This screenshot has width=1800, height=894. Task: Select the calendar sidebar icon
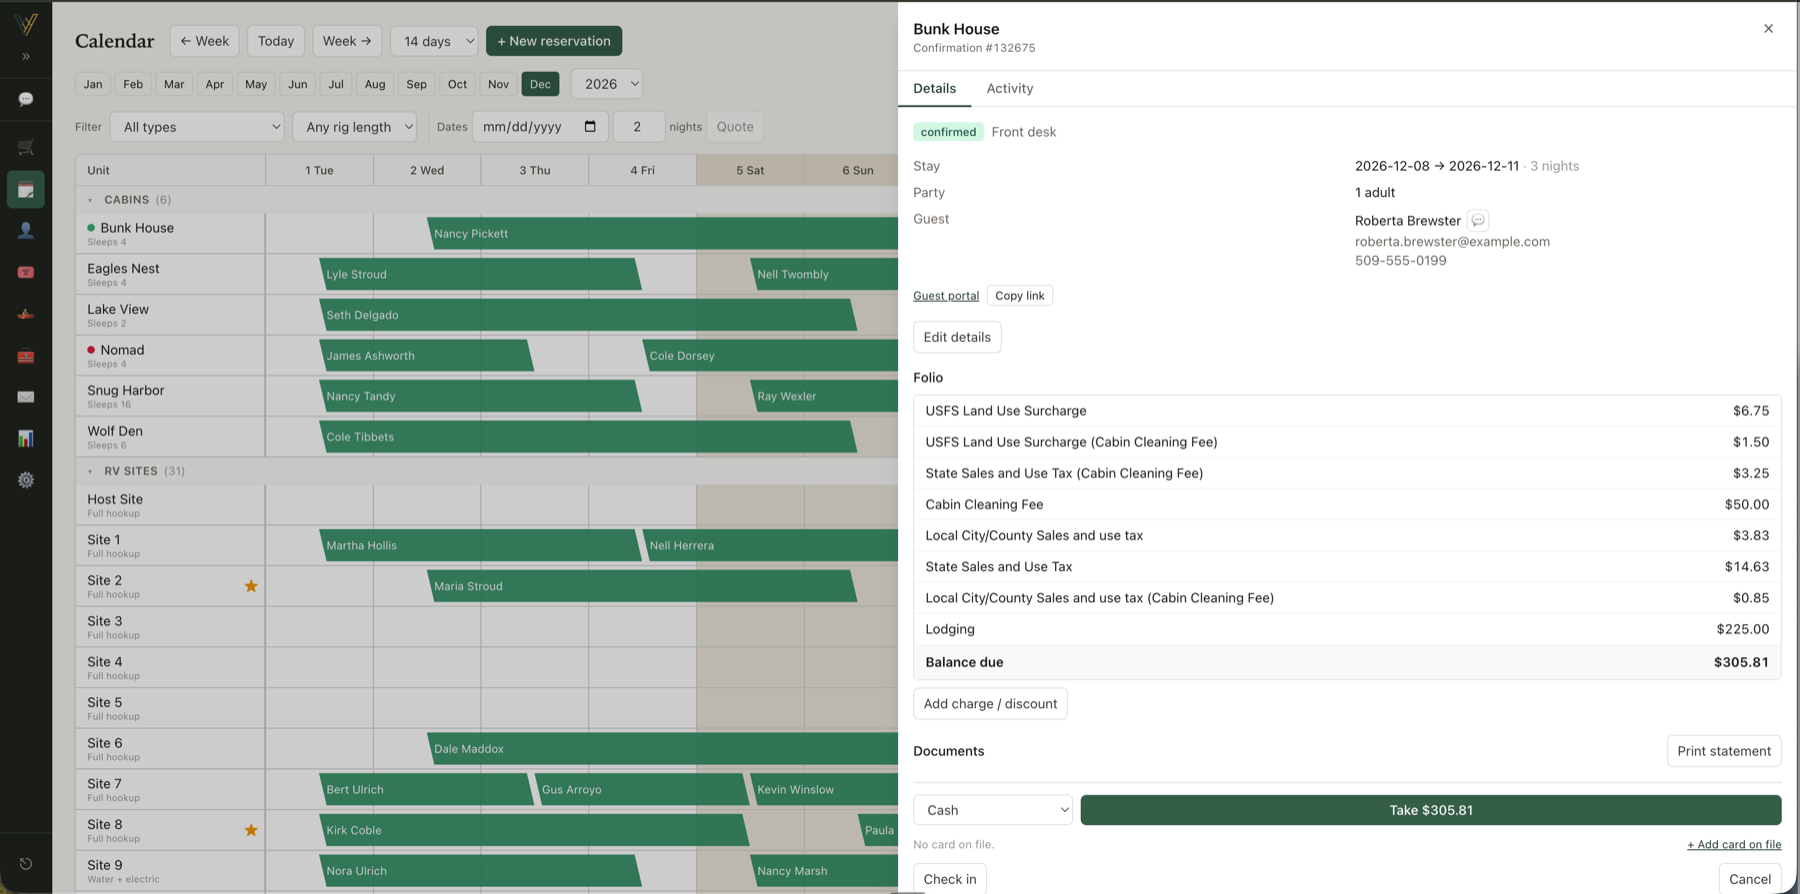tap(26, 190)
